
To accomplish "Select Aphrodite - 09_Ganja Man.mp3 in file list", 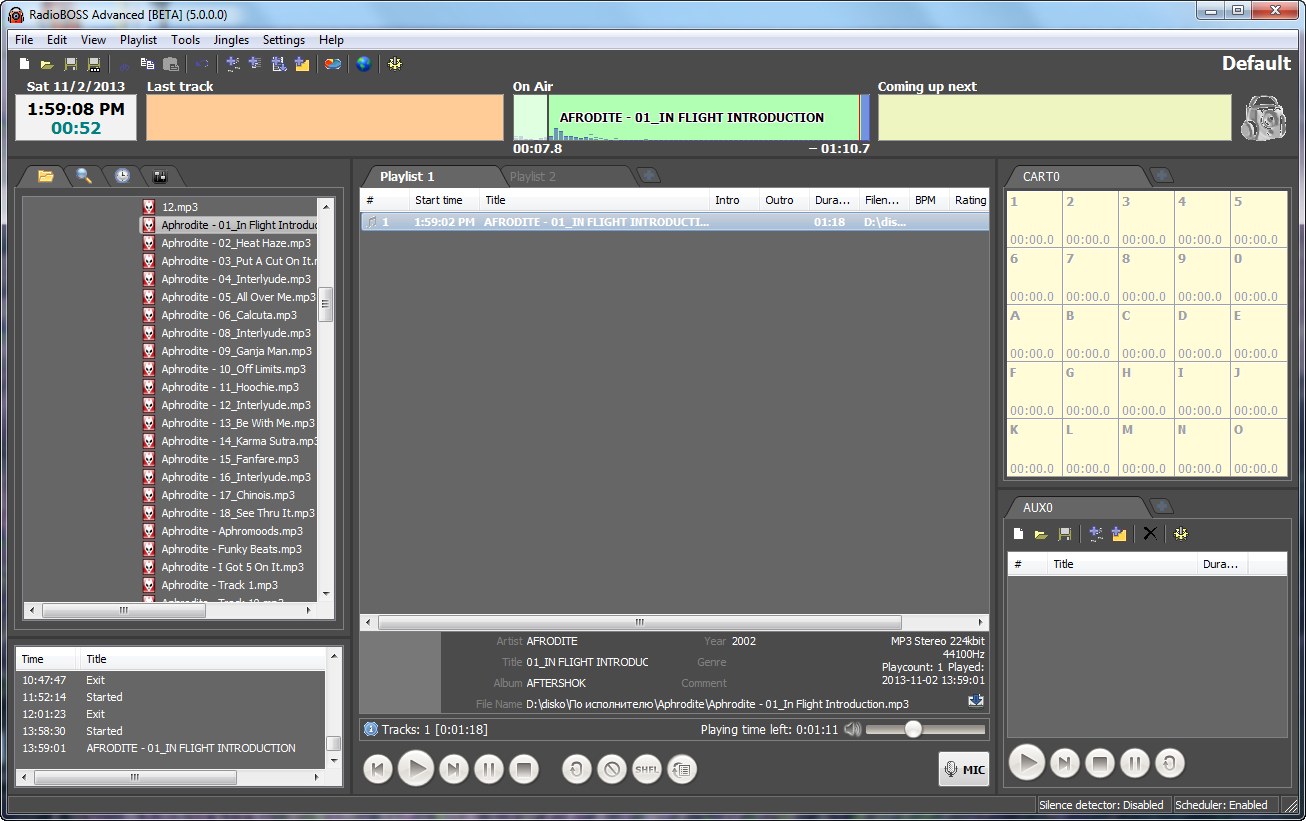I will tap(236, 351).
